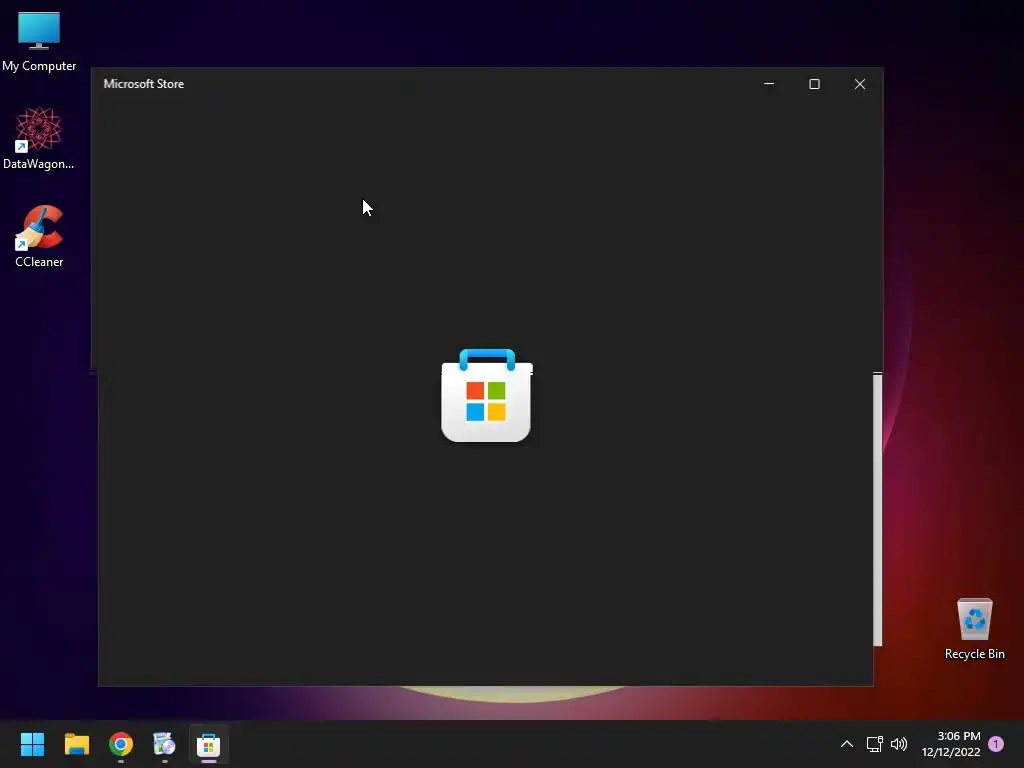Open the network status tray icon
Viewport: 1024px width, 768px height.
click(874, 744)
